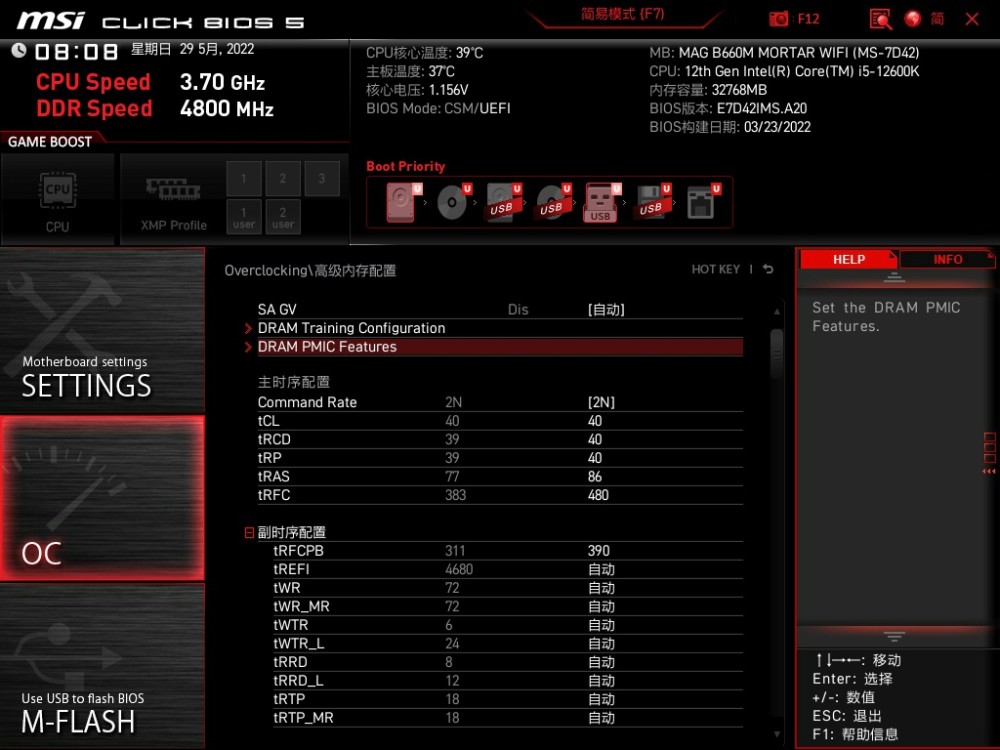The width and height of the screenshot is (1000, 750).
Task: Click the XMP Profile memory icon
Action: coord(173,190)
